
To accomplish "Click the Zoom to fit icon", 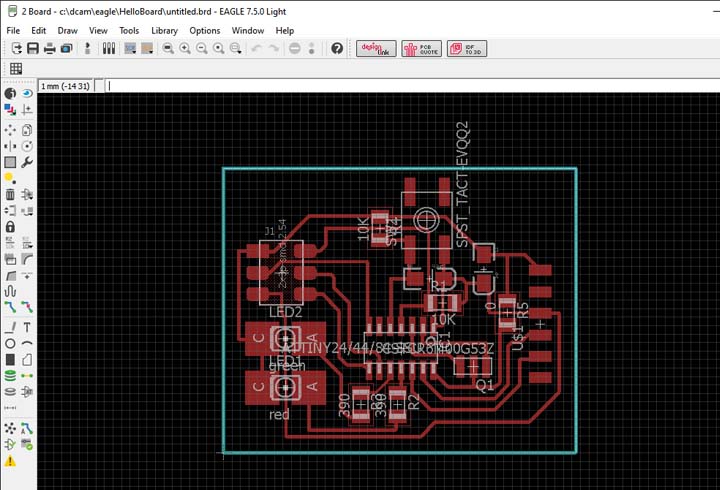I will pos(168,48).
